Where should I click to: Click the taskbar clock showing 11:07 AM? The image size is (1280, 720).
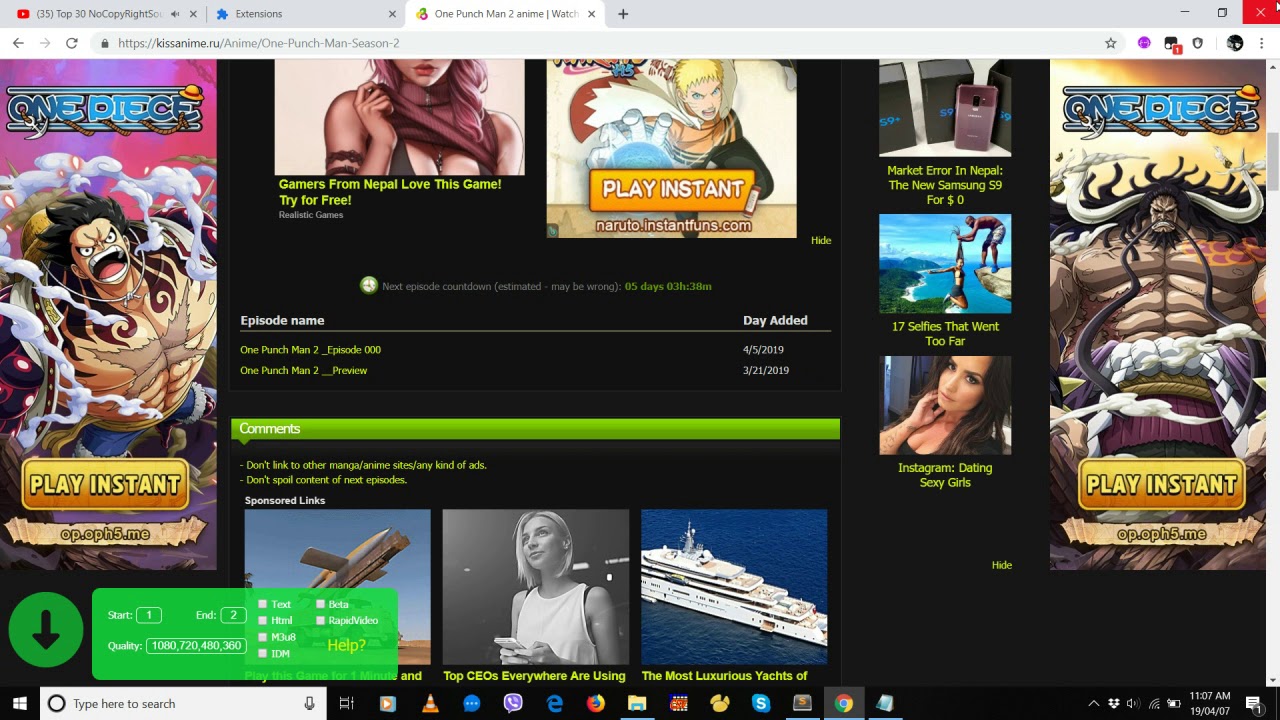coord(1209,703)
